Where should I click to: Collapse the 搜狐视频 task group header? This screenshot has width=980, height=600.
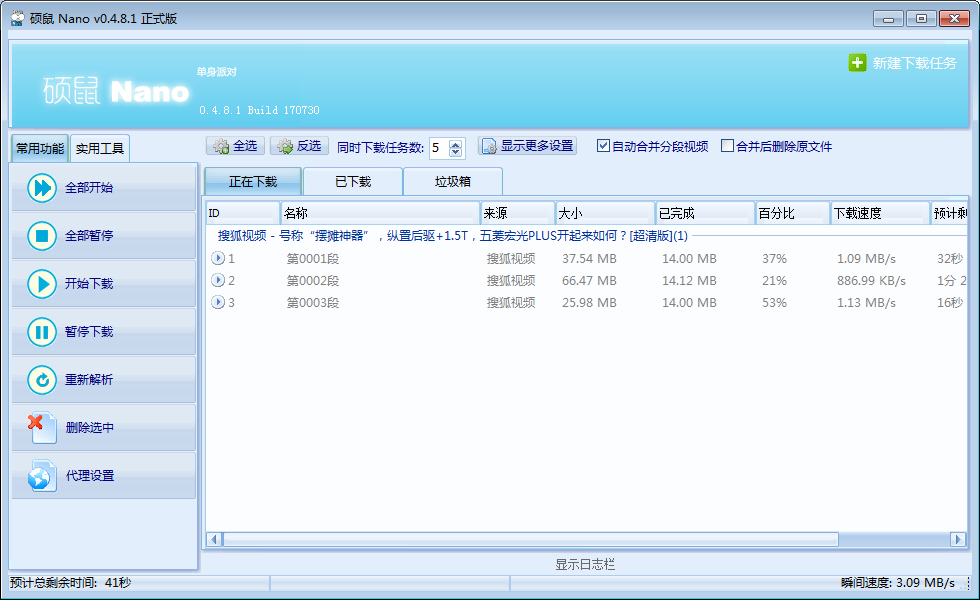(452, 236)
